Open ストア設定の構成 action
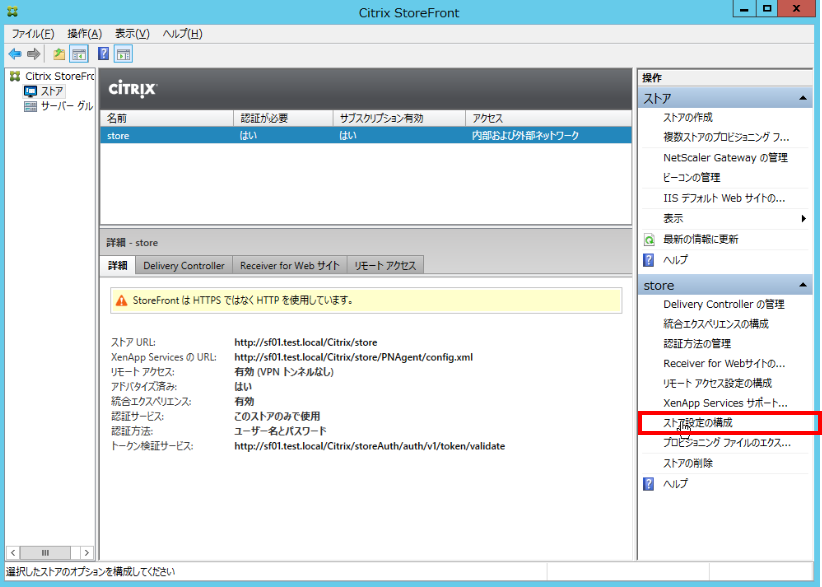Screen dimensions: 822x587 (698, 423)
